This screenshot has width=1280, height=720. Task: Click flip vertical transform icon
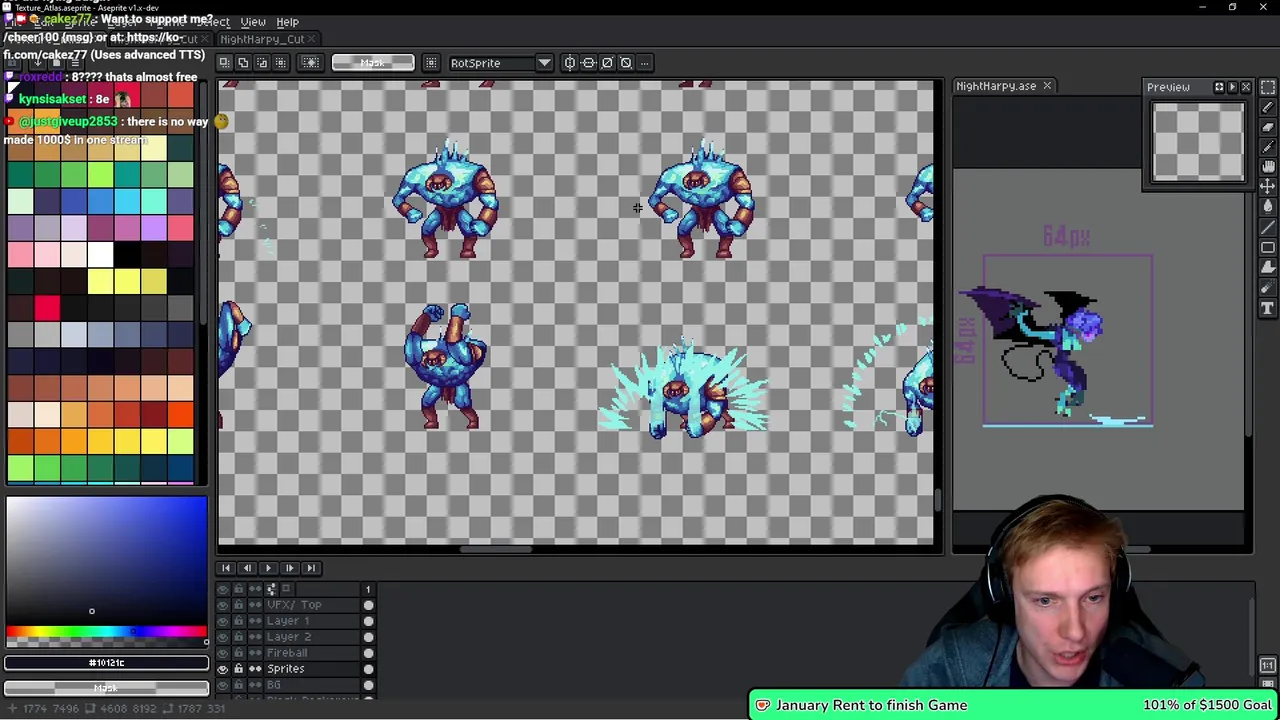[589, 62]
